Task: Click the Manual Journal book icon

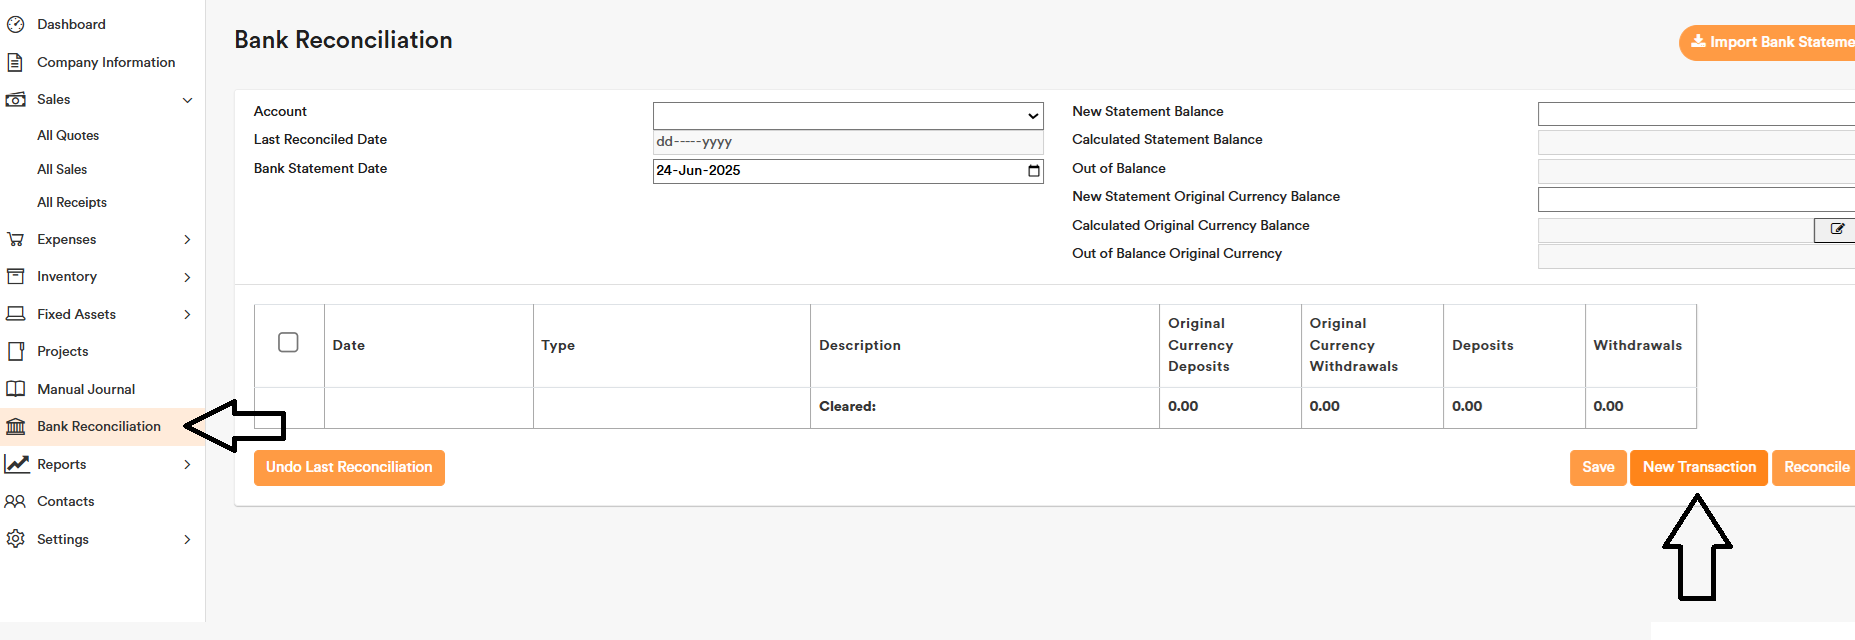Action: [x=15, y=389]
